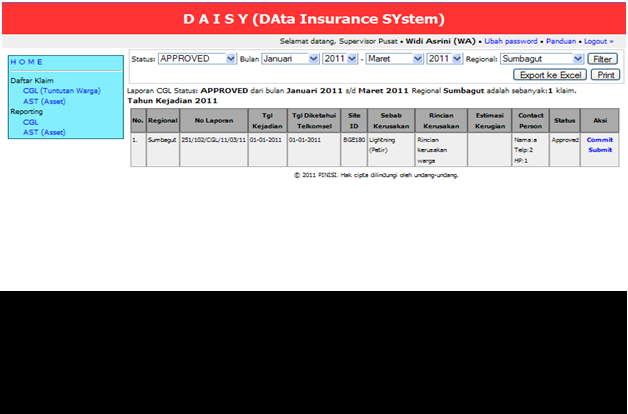Viewport: 628px width, 414px height.
Task: Click the Site ID column header
Action: click(x=354, y=121)
